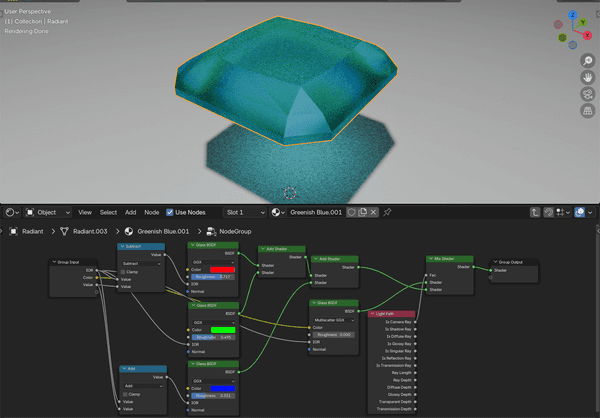Image resolution: width=600 pixels, height=418 pixels.
Task: Click the red color swatch on Glass BSDF
Action: (222, 269)
